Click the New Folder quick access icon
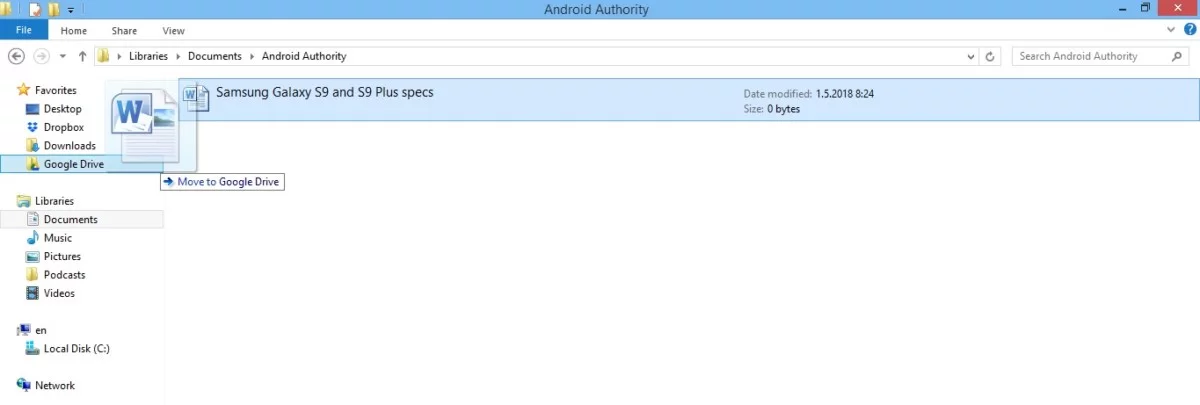This screenshot has width=1200, height=405. tap(54, 10)
